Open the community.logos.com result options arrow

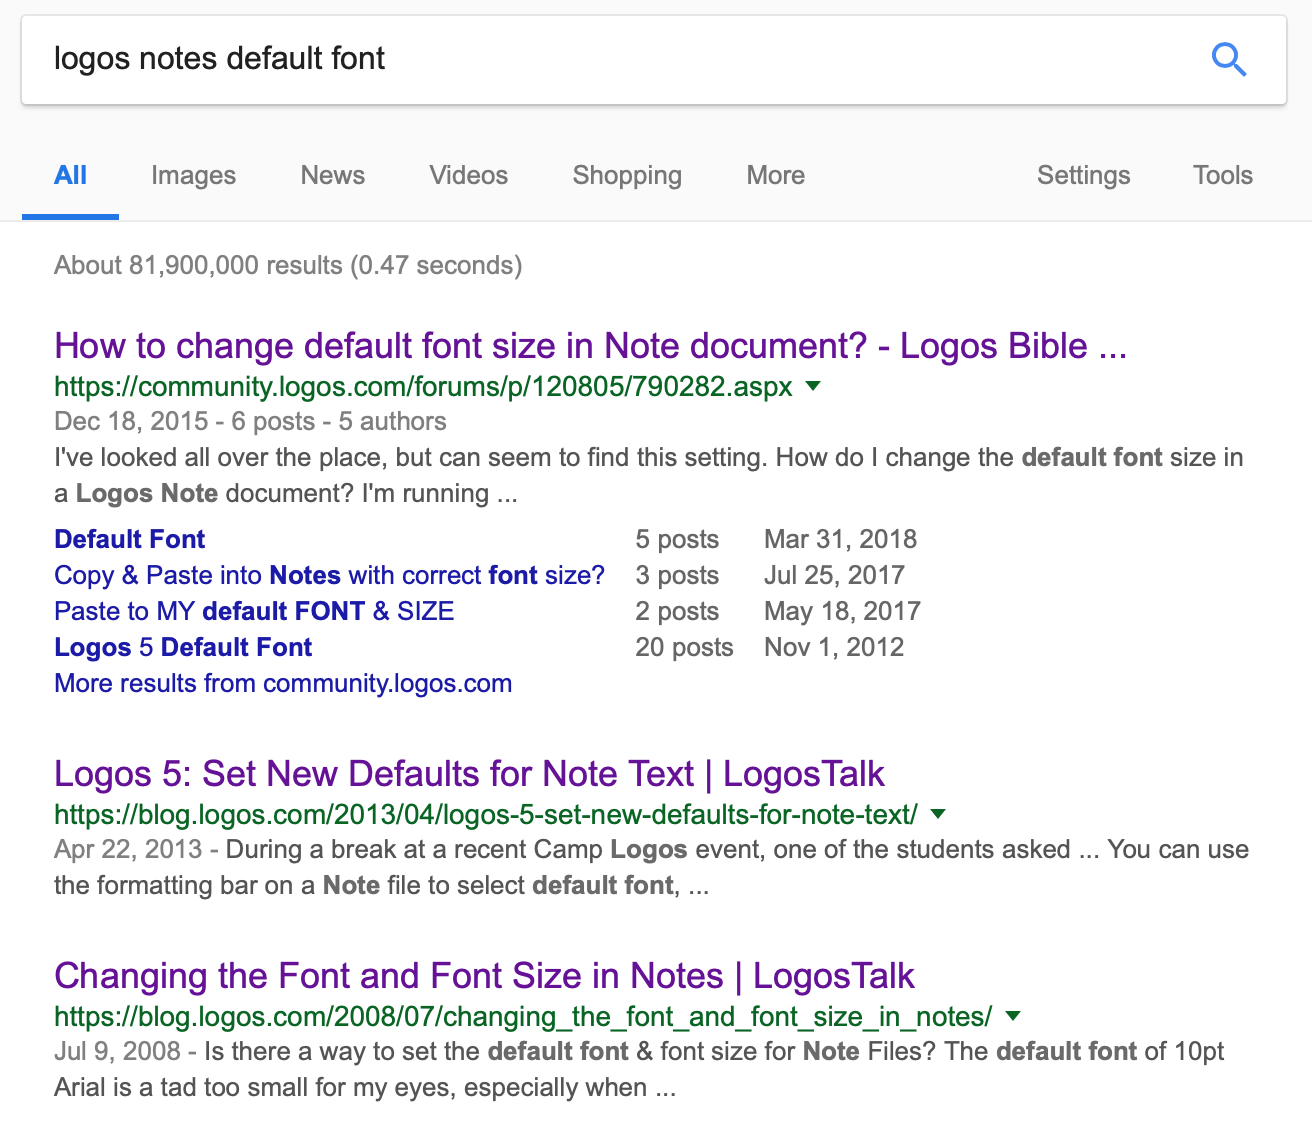coord(813,386)
